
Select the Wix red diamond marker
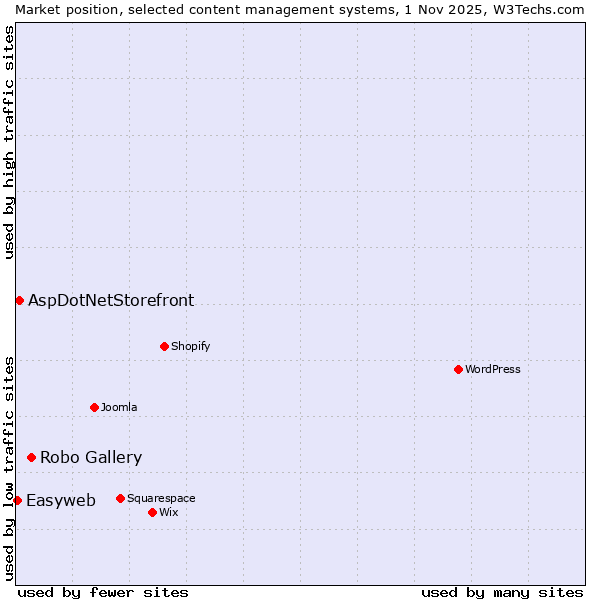[x=152, y=512]
